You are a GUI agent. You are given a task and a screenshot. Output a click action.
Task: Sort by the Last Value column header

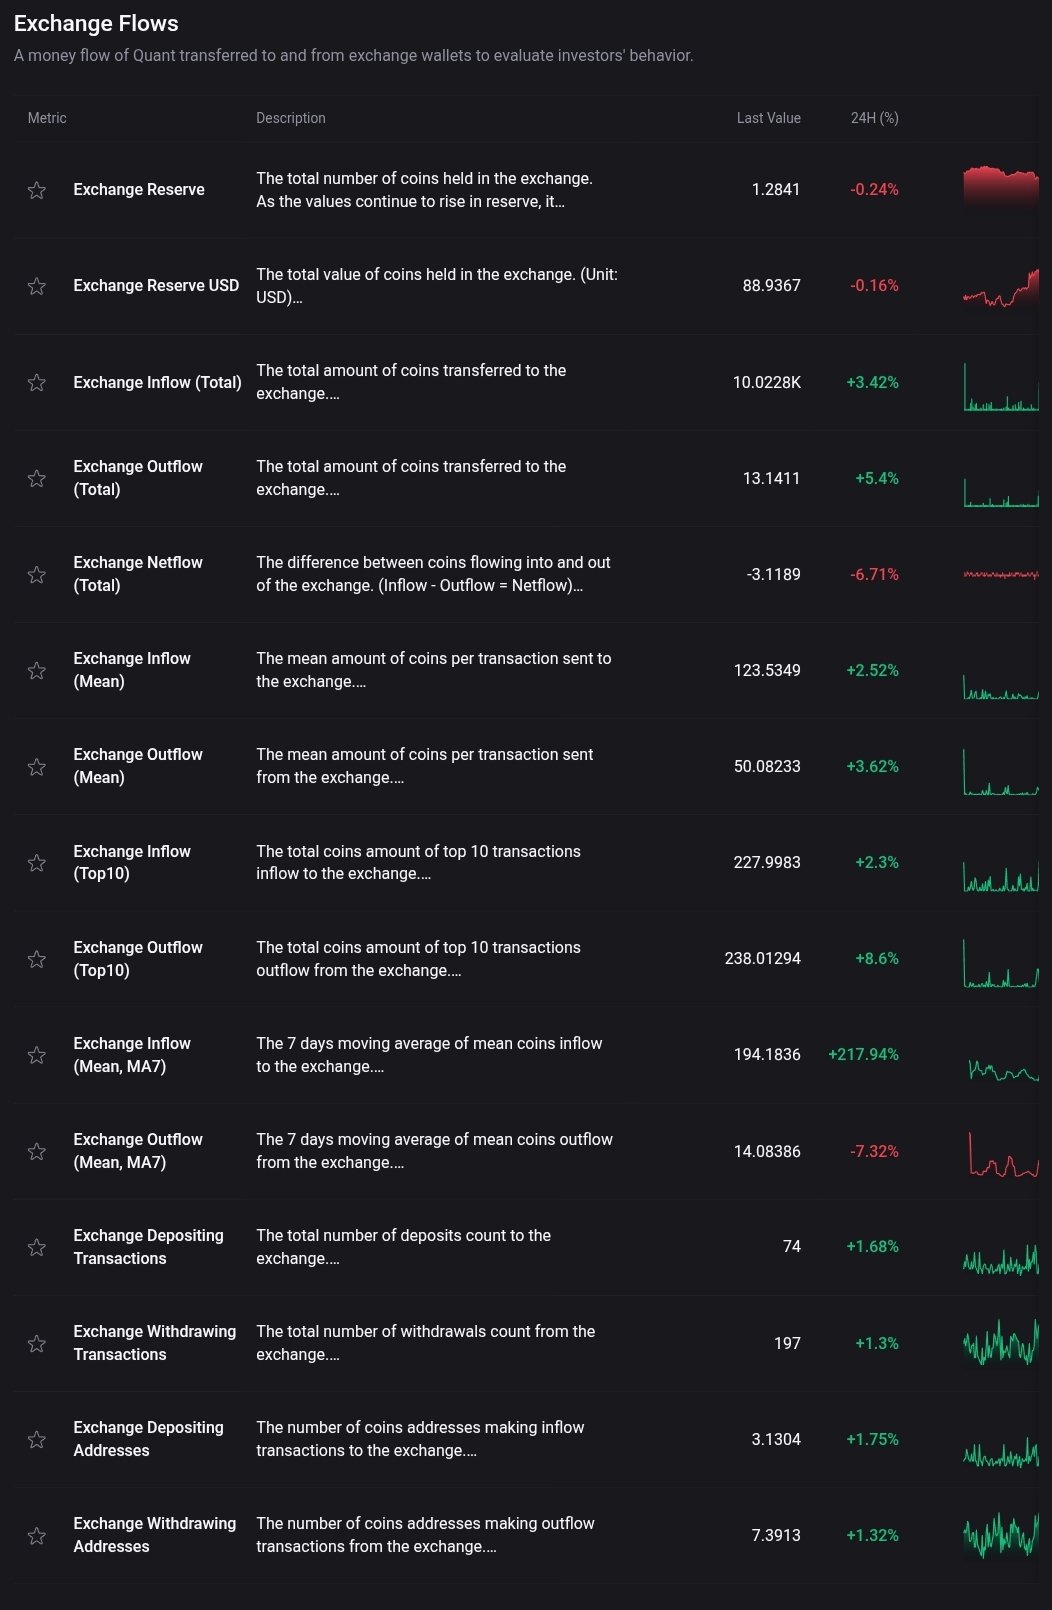click(x=768, y=118)
